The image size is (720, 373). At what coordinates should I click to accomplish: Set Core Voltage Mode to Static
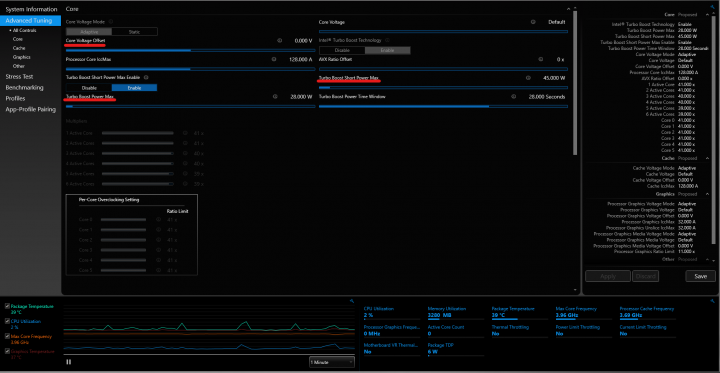click(135, 32)
